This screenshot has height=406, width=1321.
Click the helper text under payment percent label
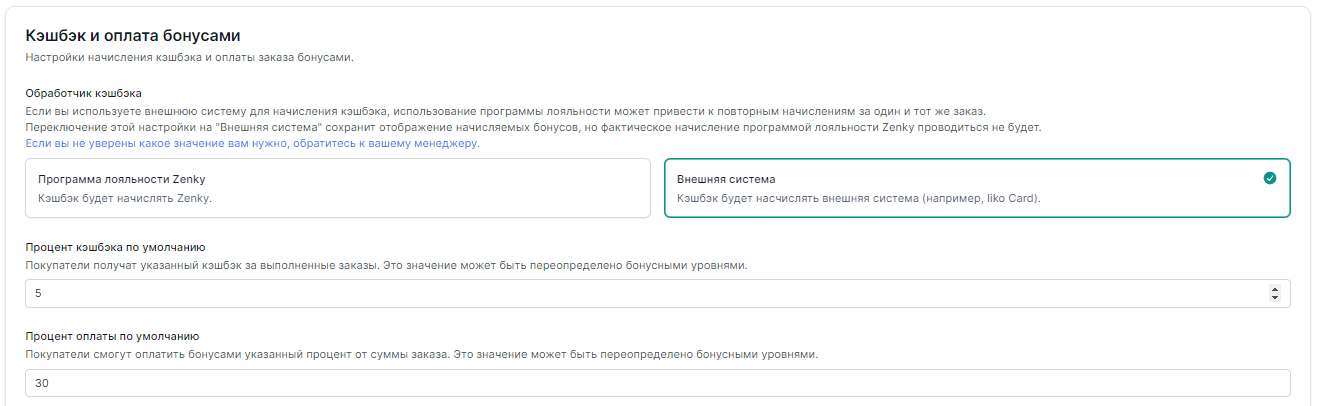[x=421, y=355]
